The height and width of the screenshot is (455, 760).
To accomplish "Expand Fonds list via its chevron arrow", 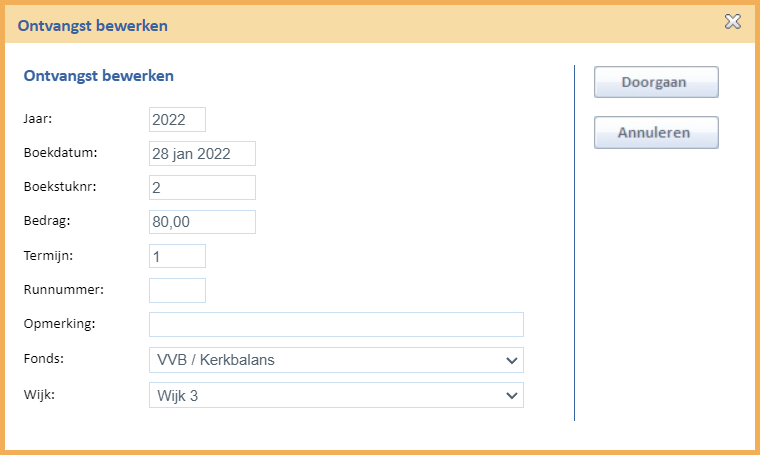I will coord(511,361).
